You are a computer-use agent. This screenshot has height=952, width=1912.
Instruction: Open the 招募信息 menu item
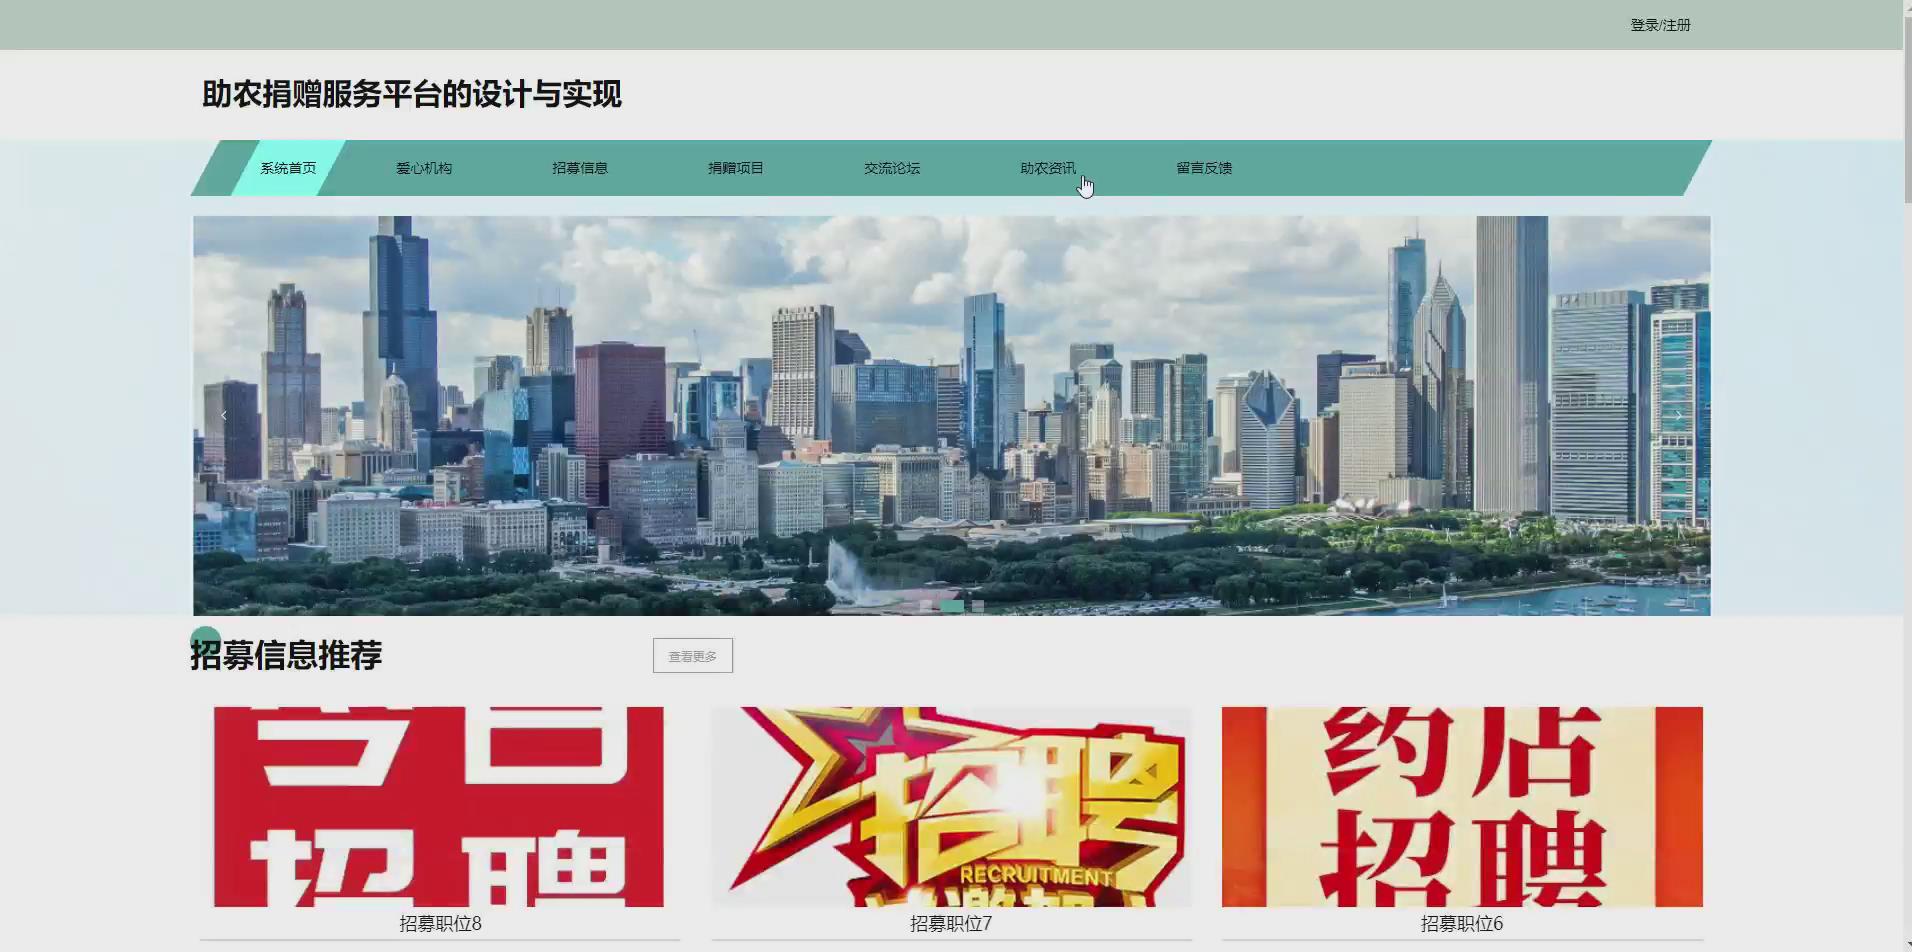[581, 168]
